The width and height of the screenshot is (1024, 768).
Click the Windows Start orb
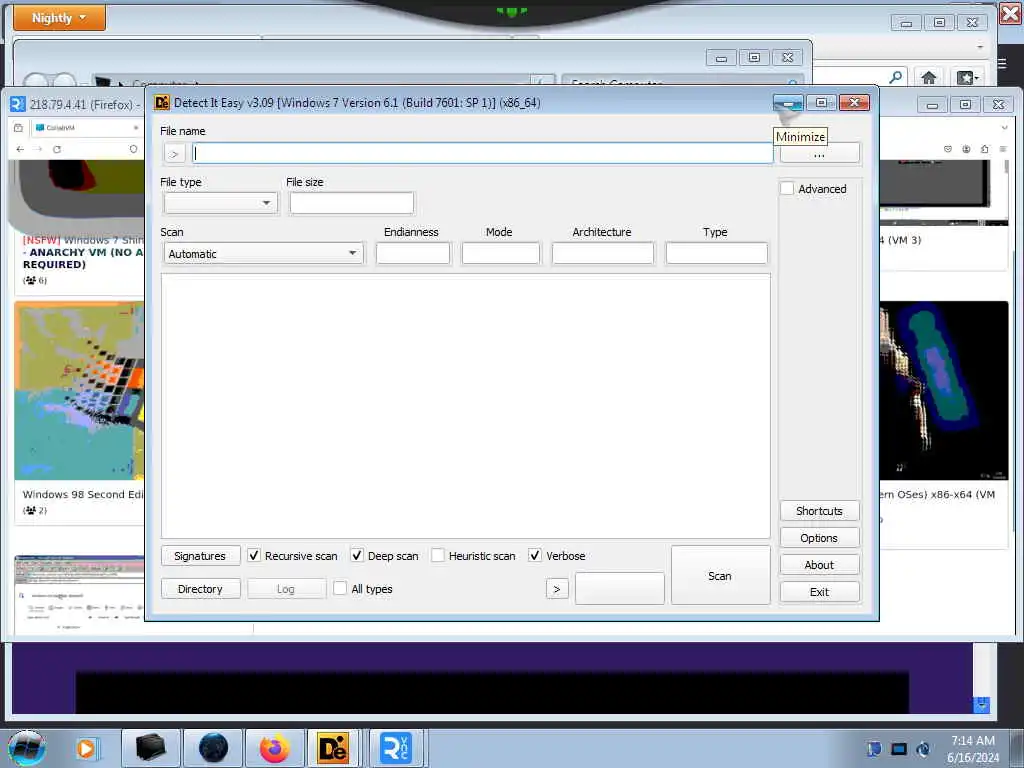tap(27, 748)
